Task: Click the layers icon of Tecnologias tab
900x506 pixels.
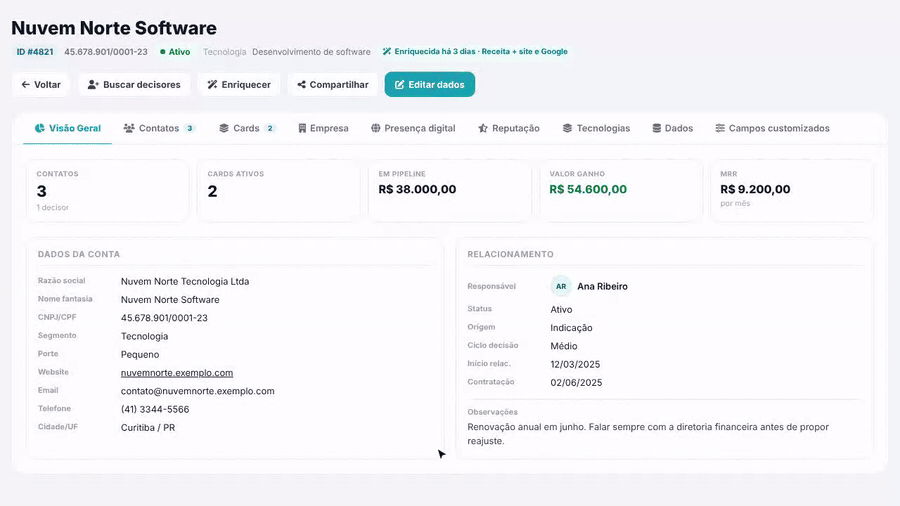Action: pos(567,128)
